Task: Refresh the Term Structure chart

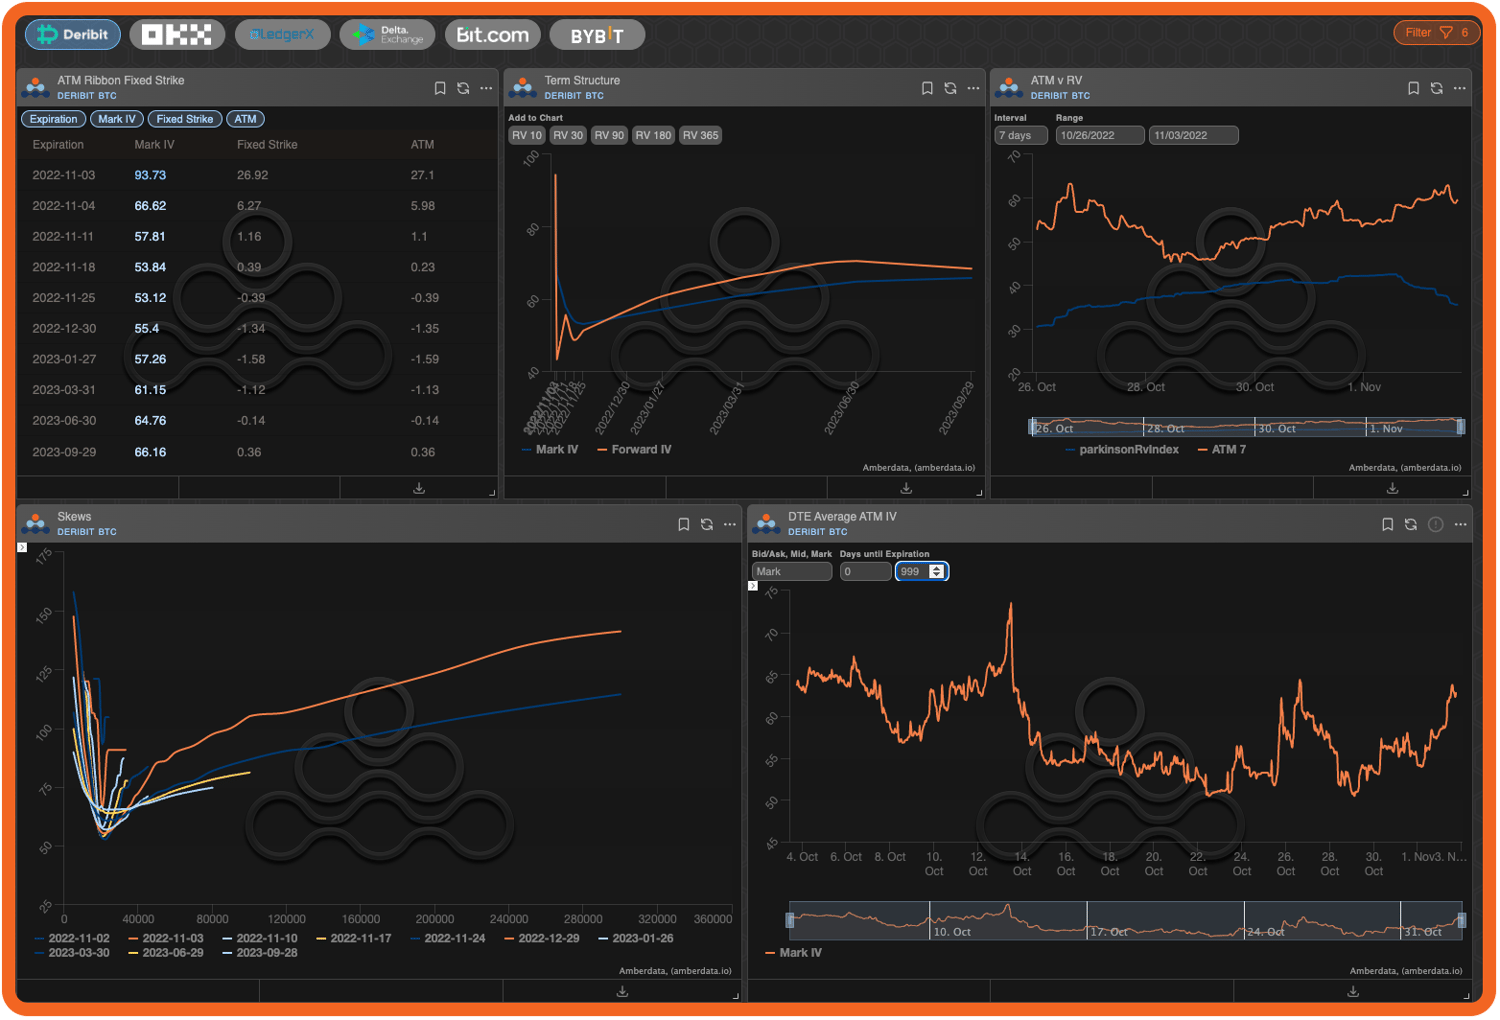Action: point(949,87)
